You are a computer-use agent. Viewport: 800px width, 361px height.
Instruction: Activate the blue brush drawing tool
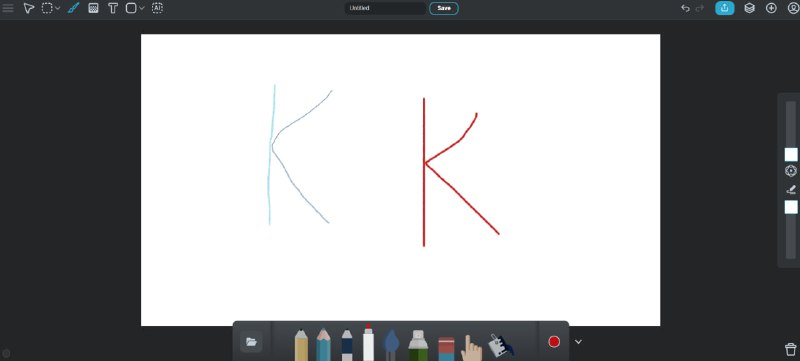coord(73,8)
